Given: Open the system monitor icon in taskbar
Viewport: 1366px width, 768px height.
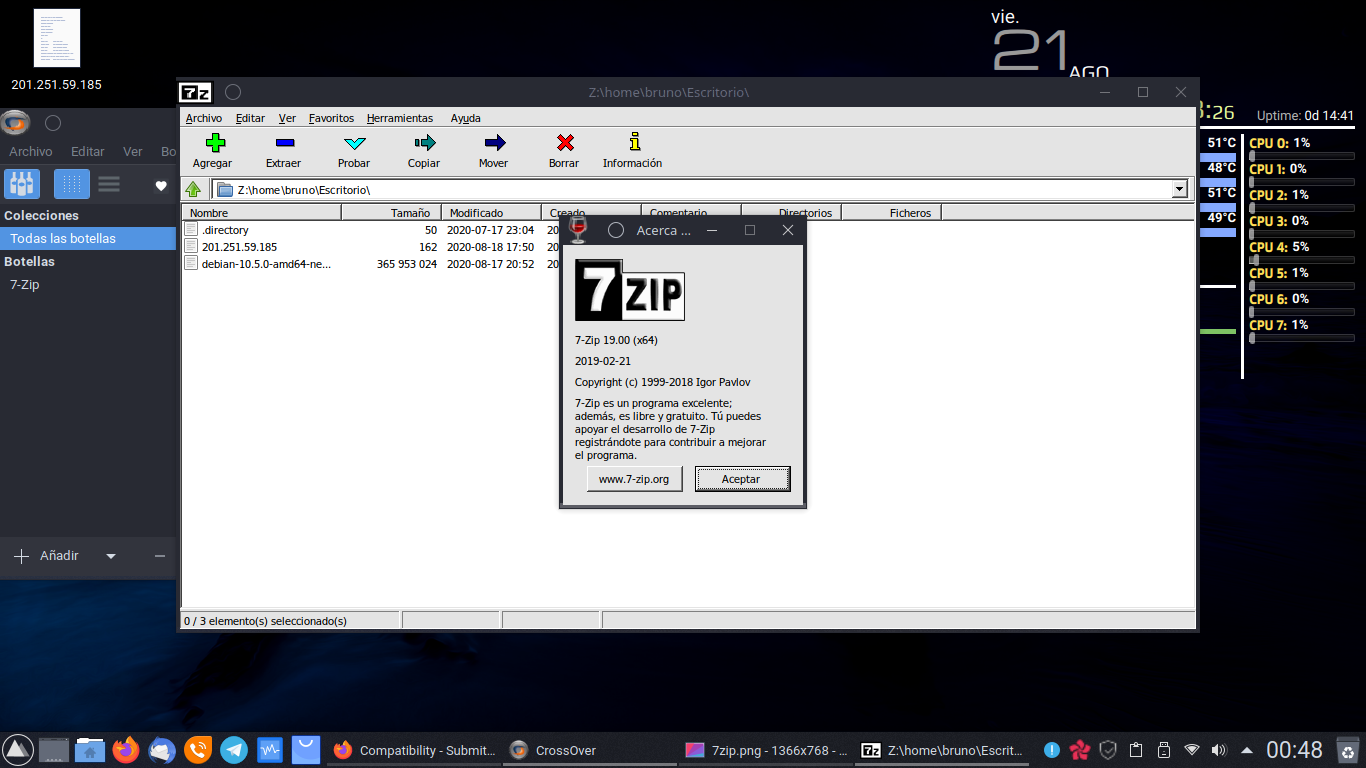Looking at the screenshot, I should (x=270, y=749).
